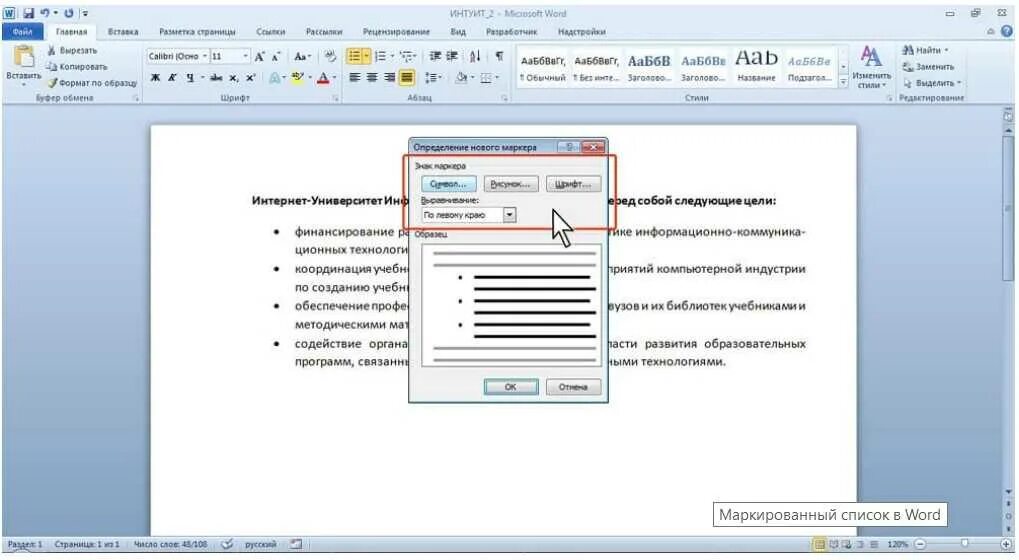The width and height of the screenshot is (1019, 560).
Task: Click the zoom in plus button
Action: pos(1007,544)
